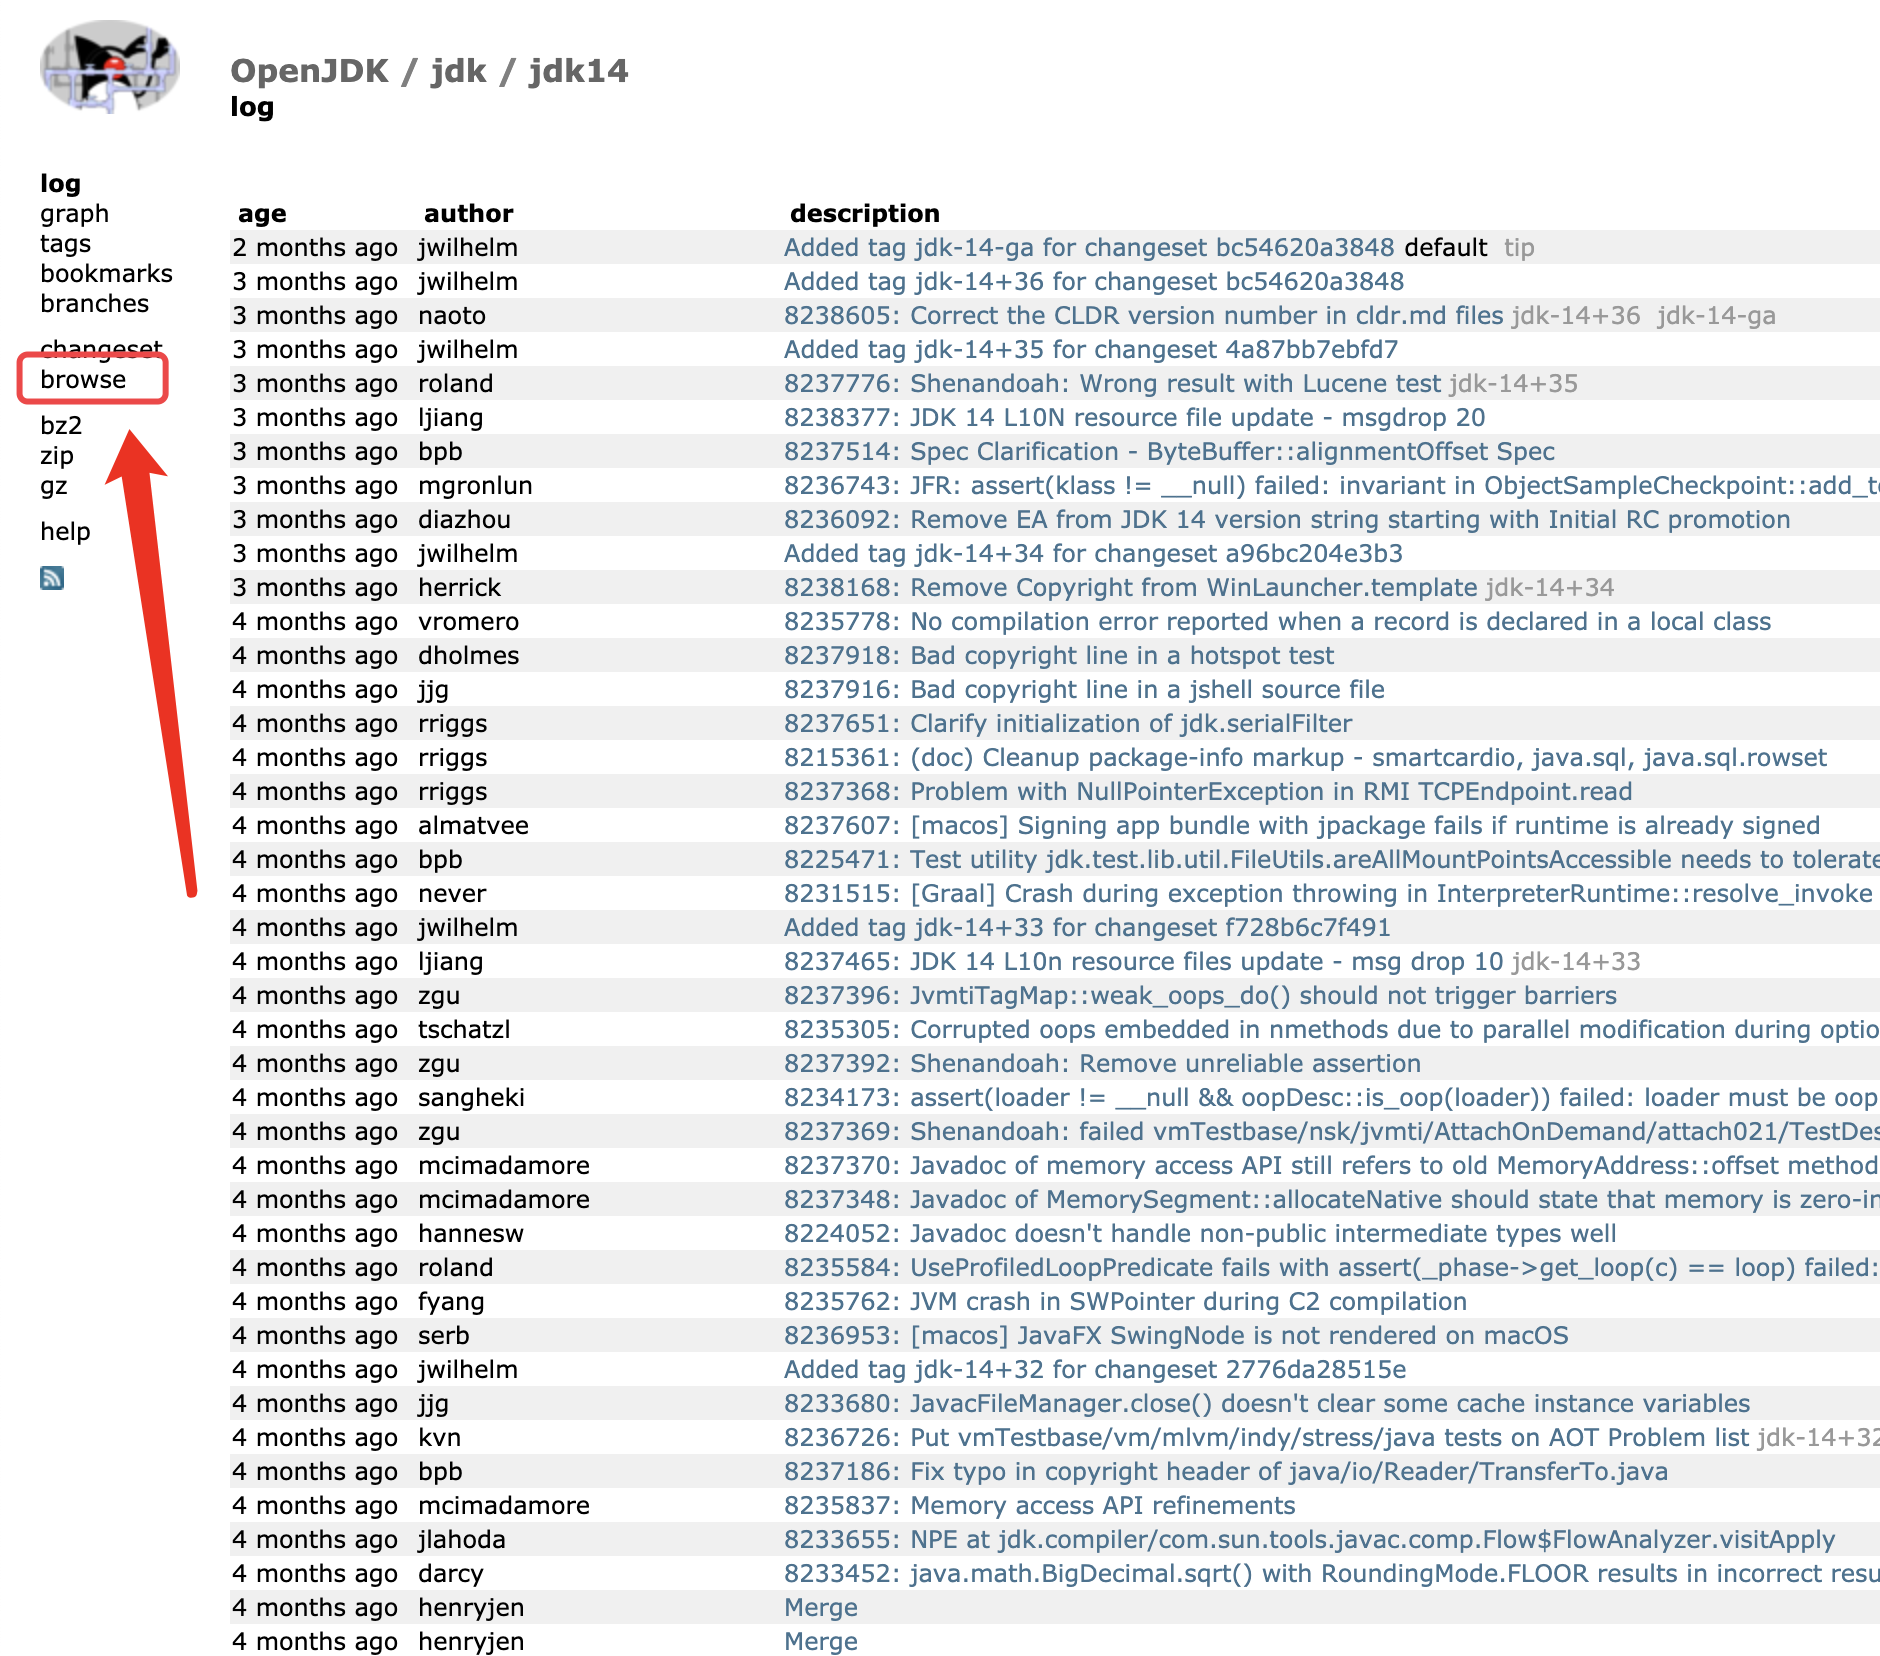This screenshot has height=1656, width=1880.
Task: Click 'mgronlun' in the author column
Action: click(475, 486)
